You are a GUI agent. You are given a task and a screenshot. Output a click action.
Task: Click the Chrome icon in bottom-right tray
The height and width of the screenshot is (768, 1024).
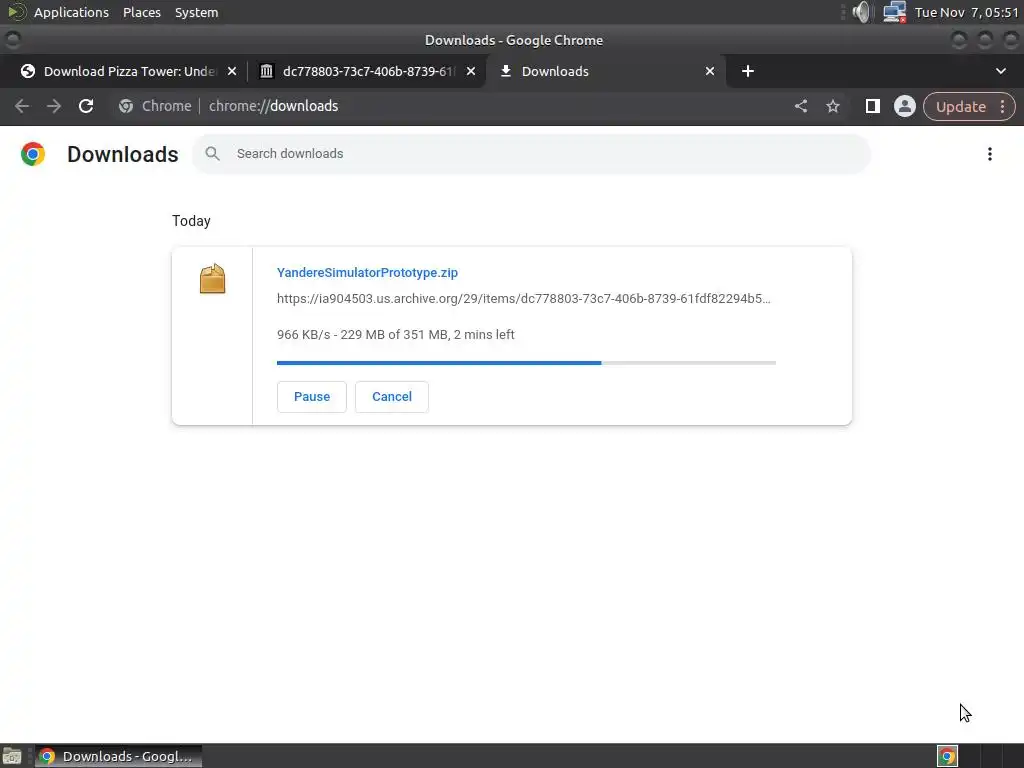(x=947, y=756)
